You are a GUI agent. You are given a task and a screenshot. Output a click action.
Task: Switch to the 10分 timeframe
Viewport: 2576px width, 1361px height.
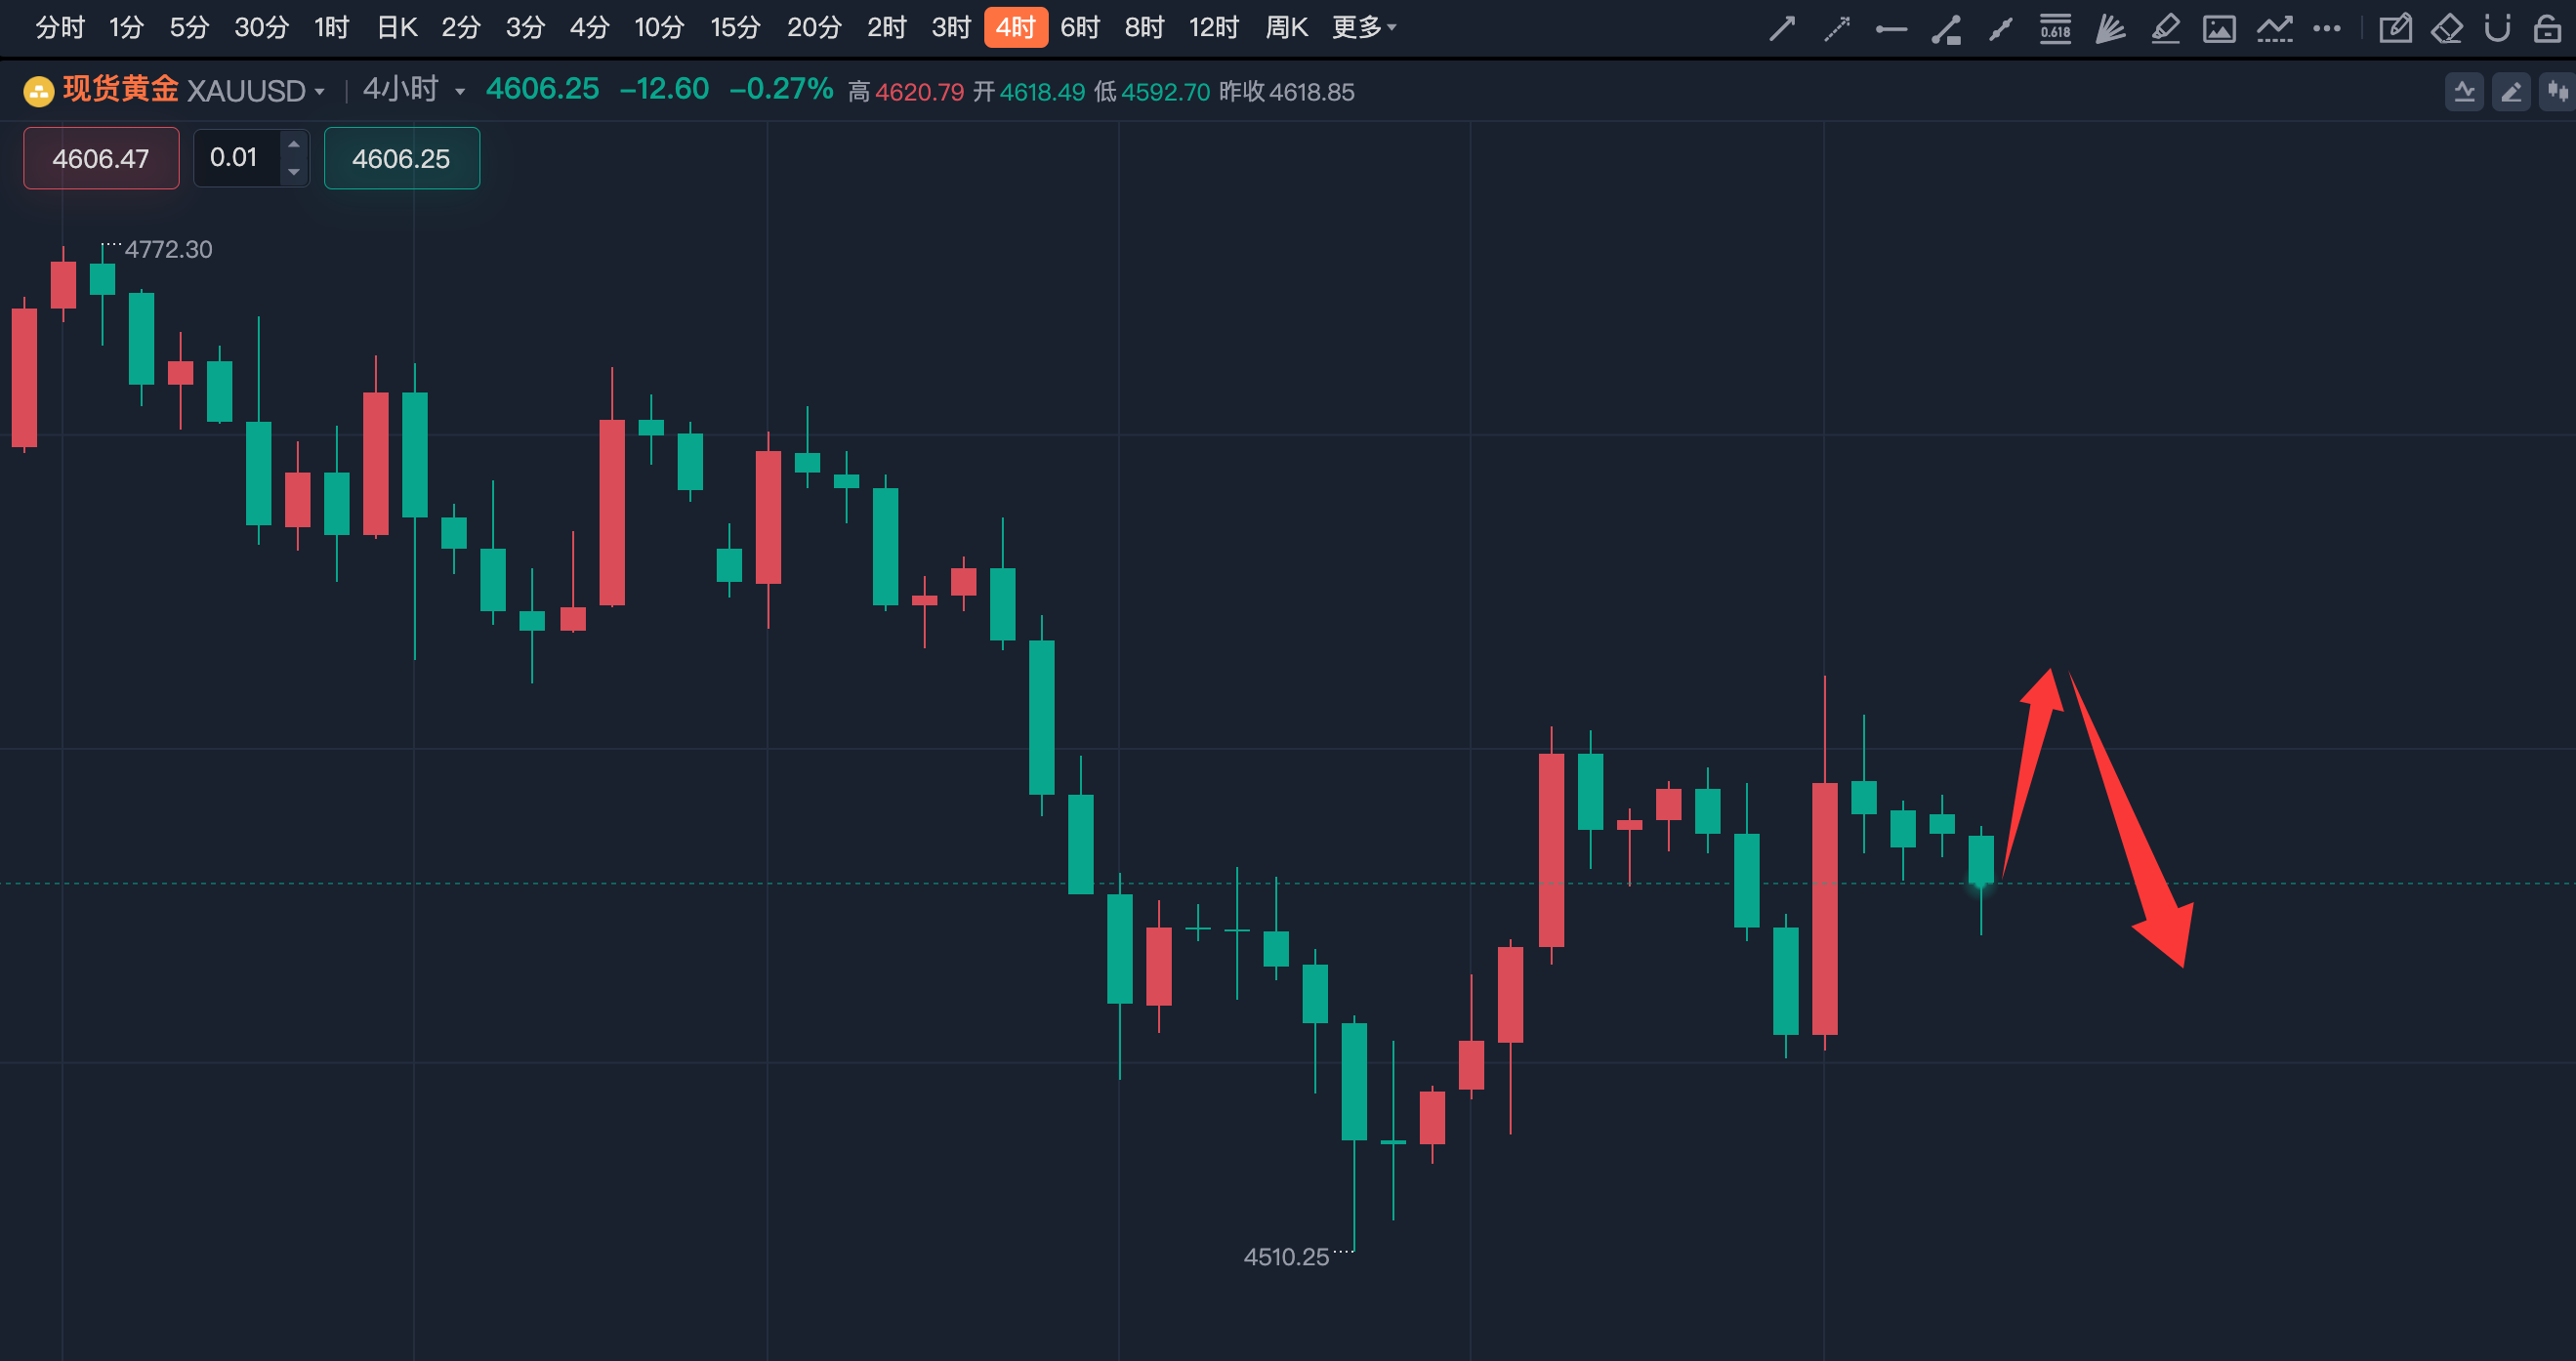click(x=659, y=27)
